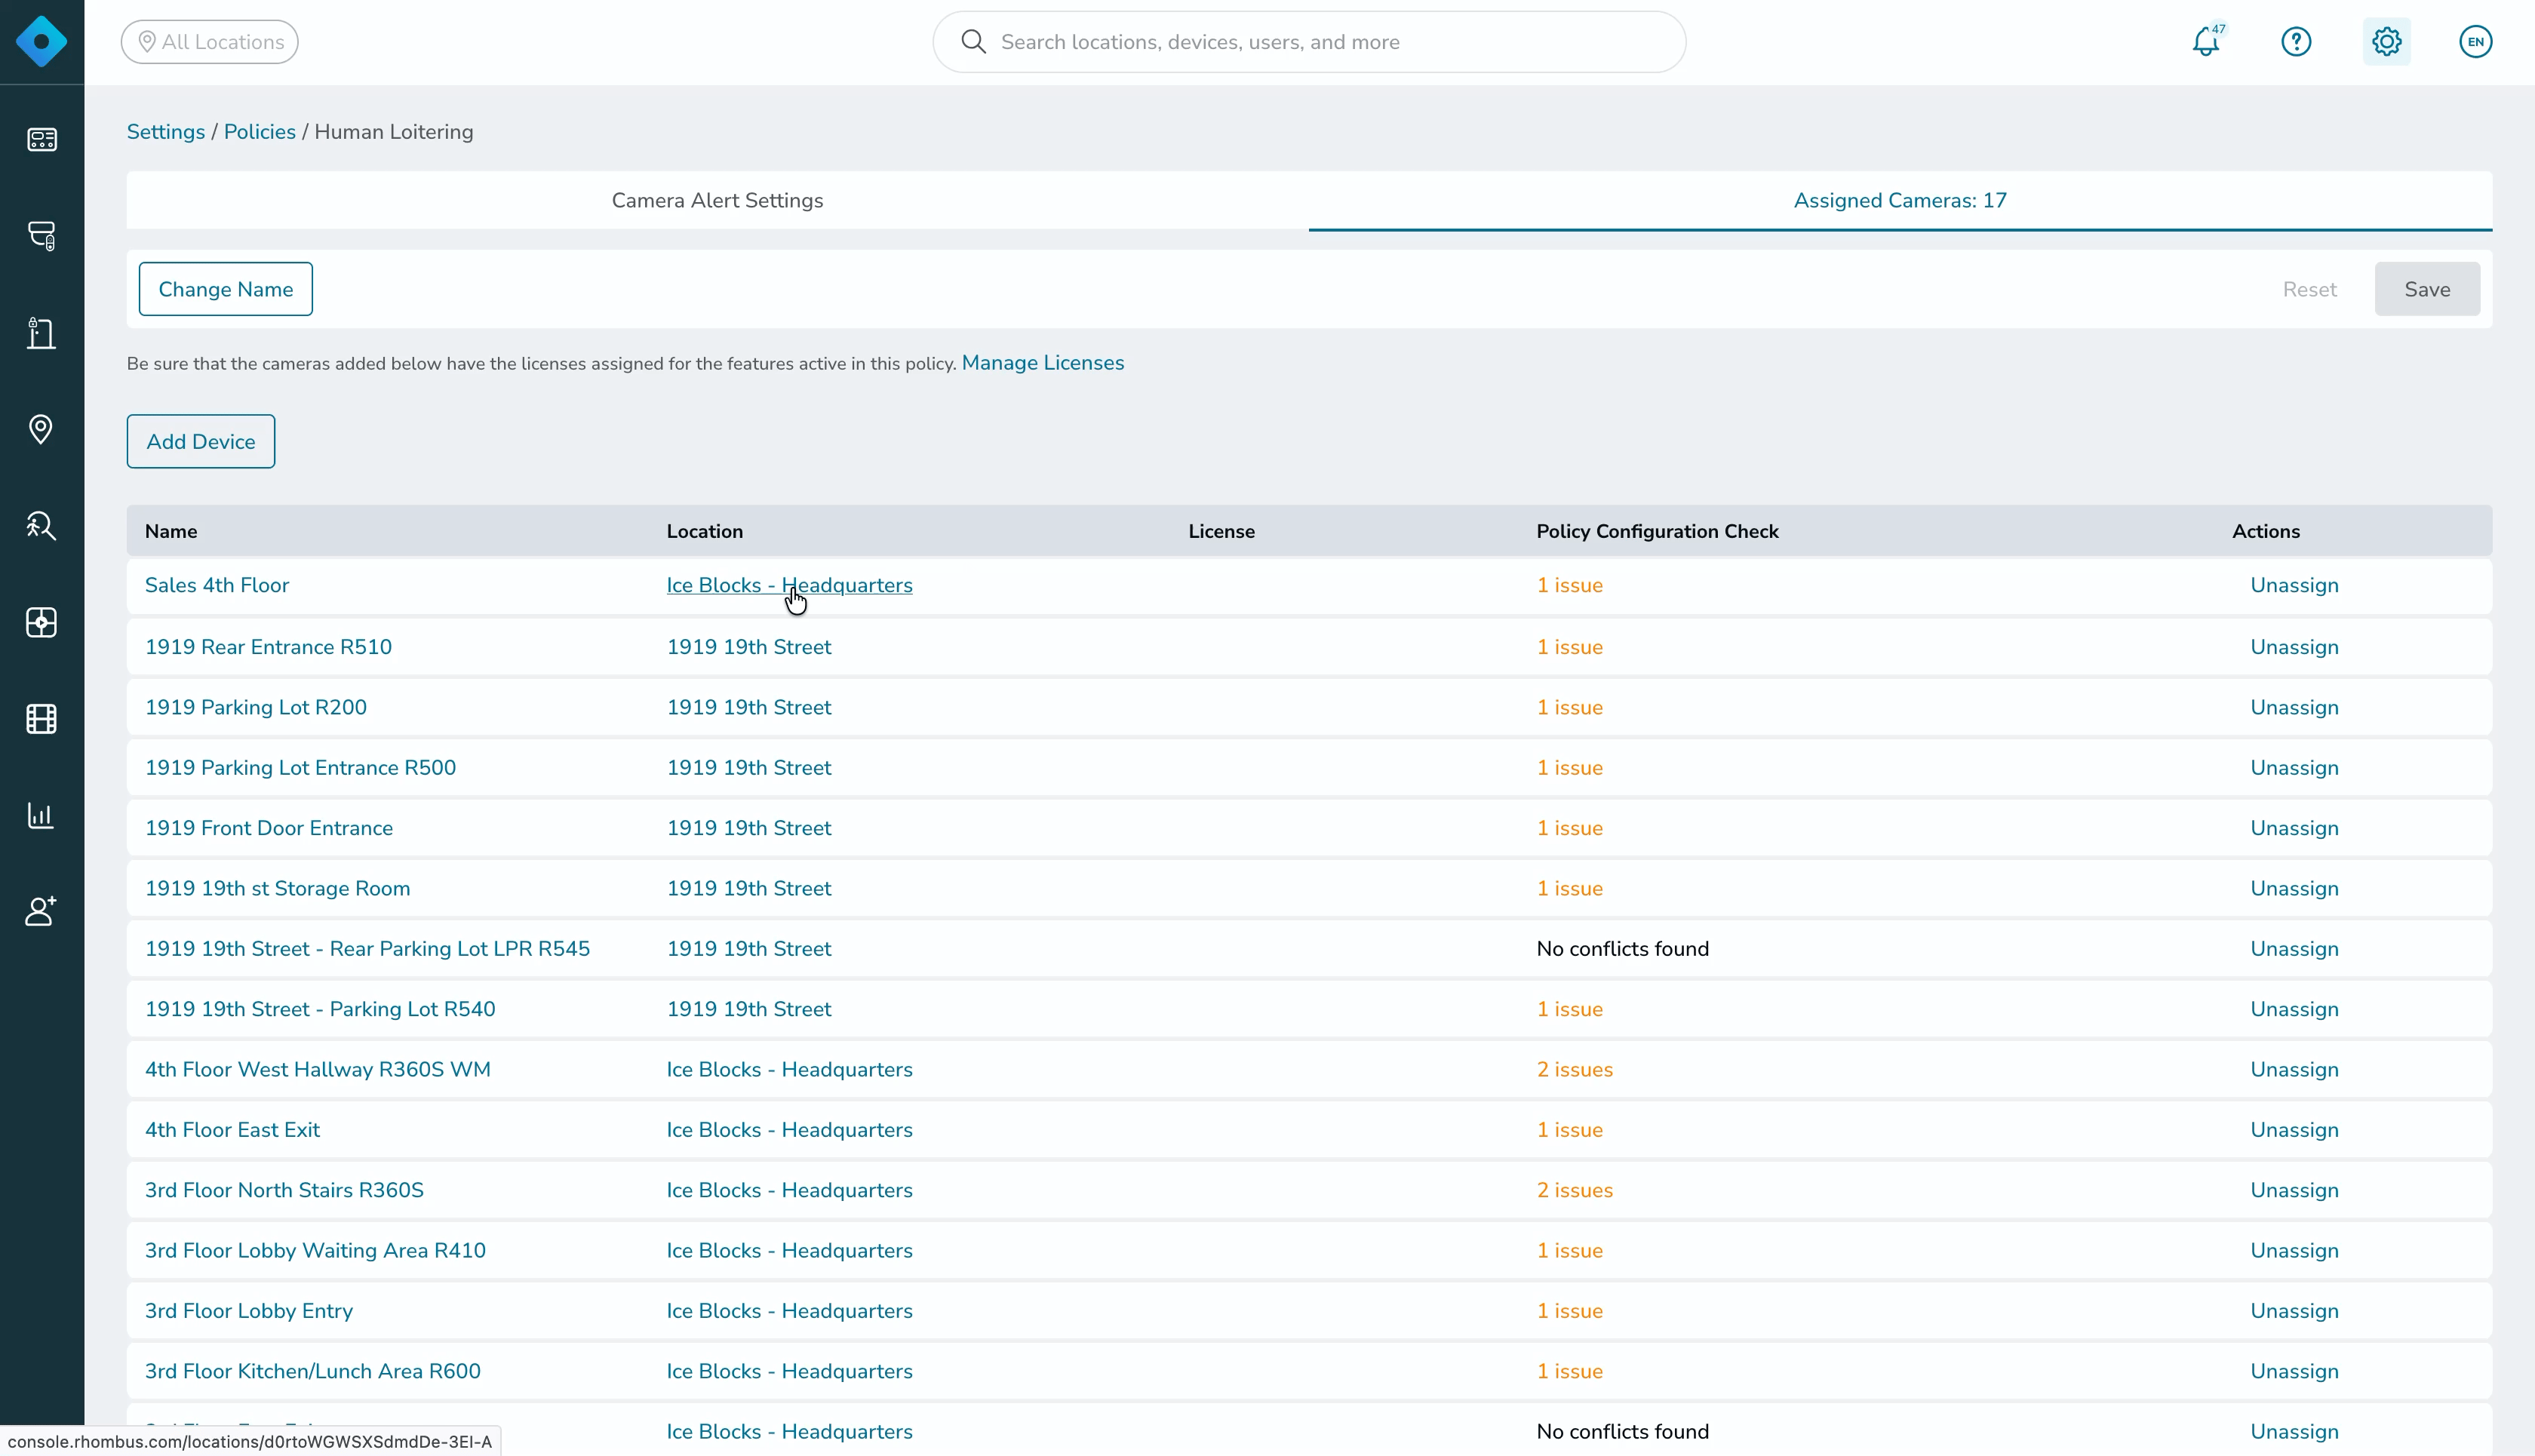Open the settings gear icon
2535x1456 pixels.
pos(2387,41)
